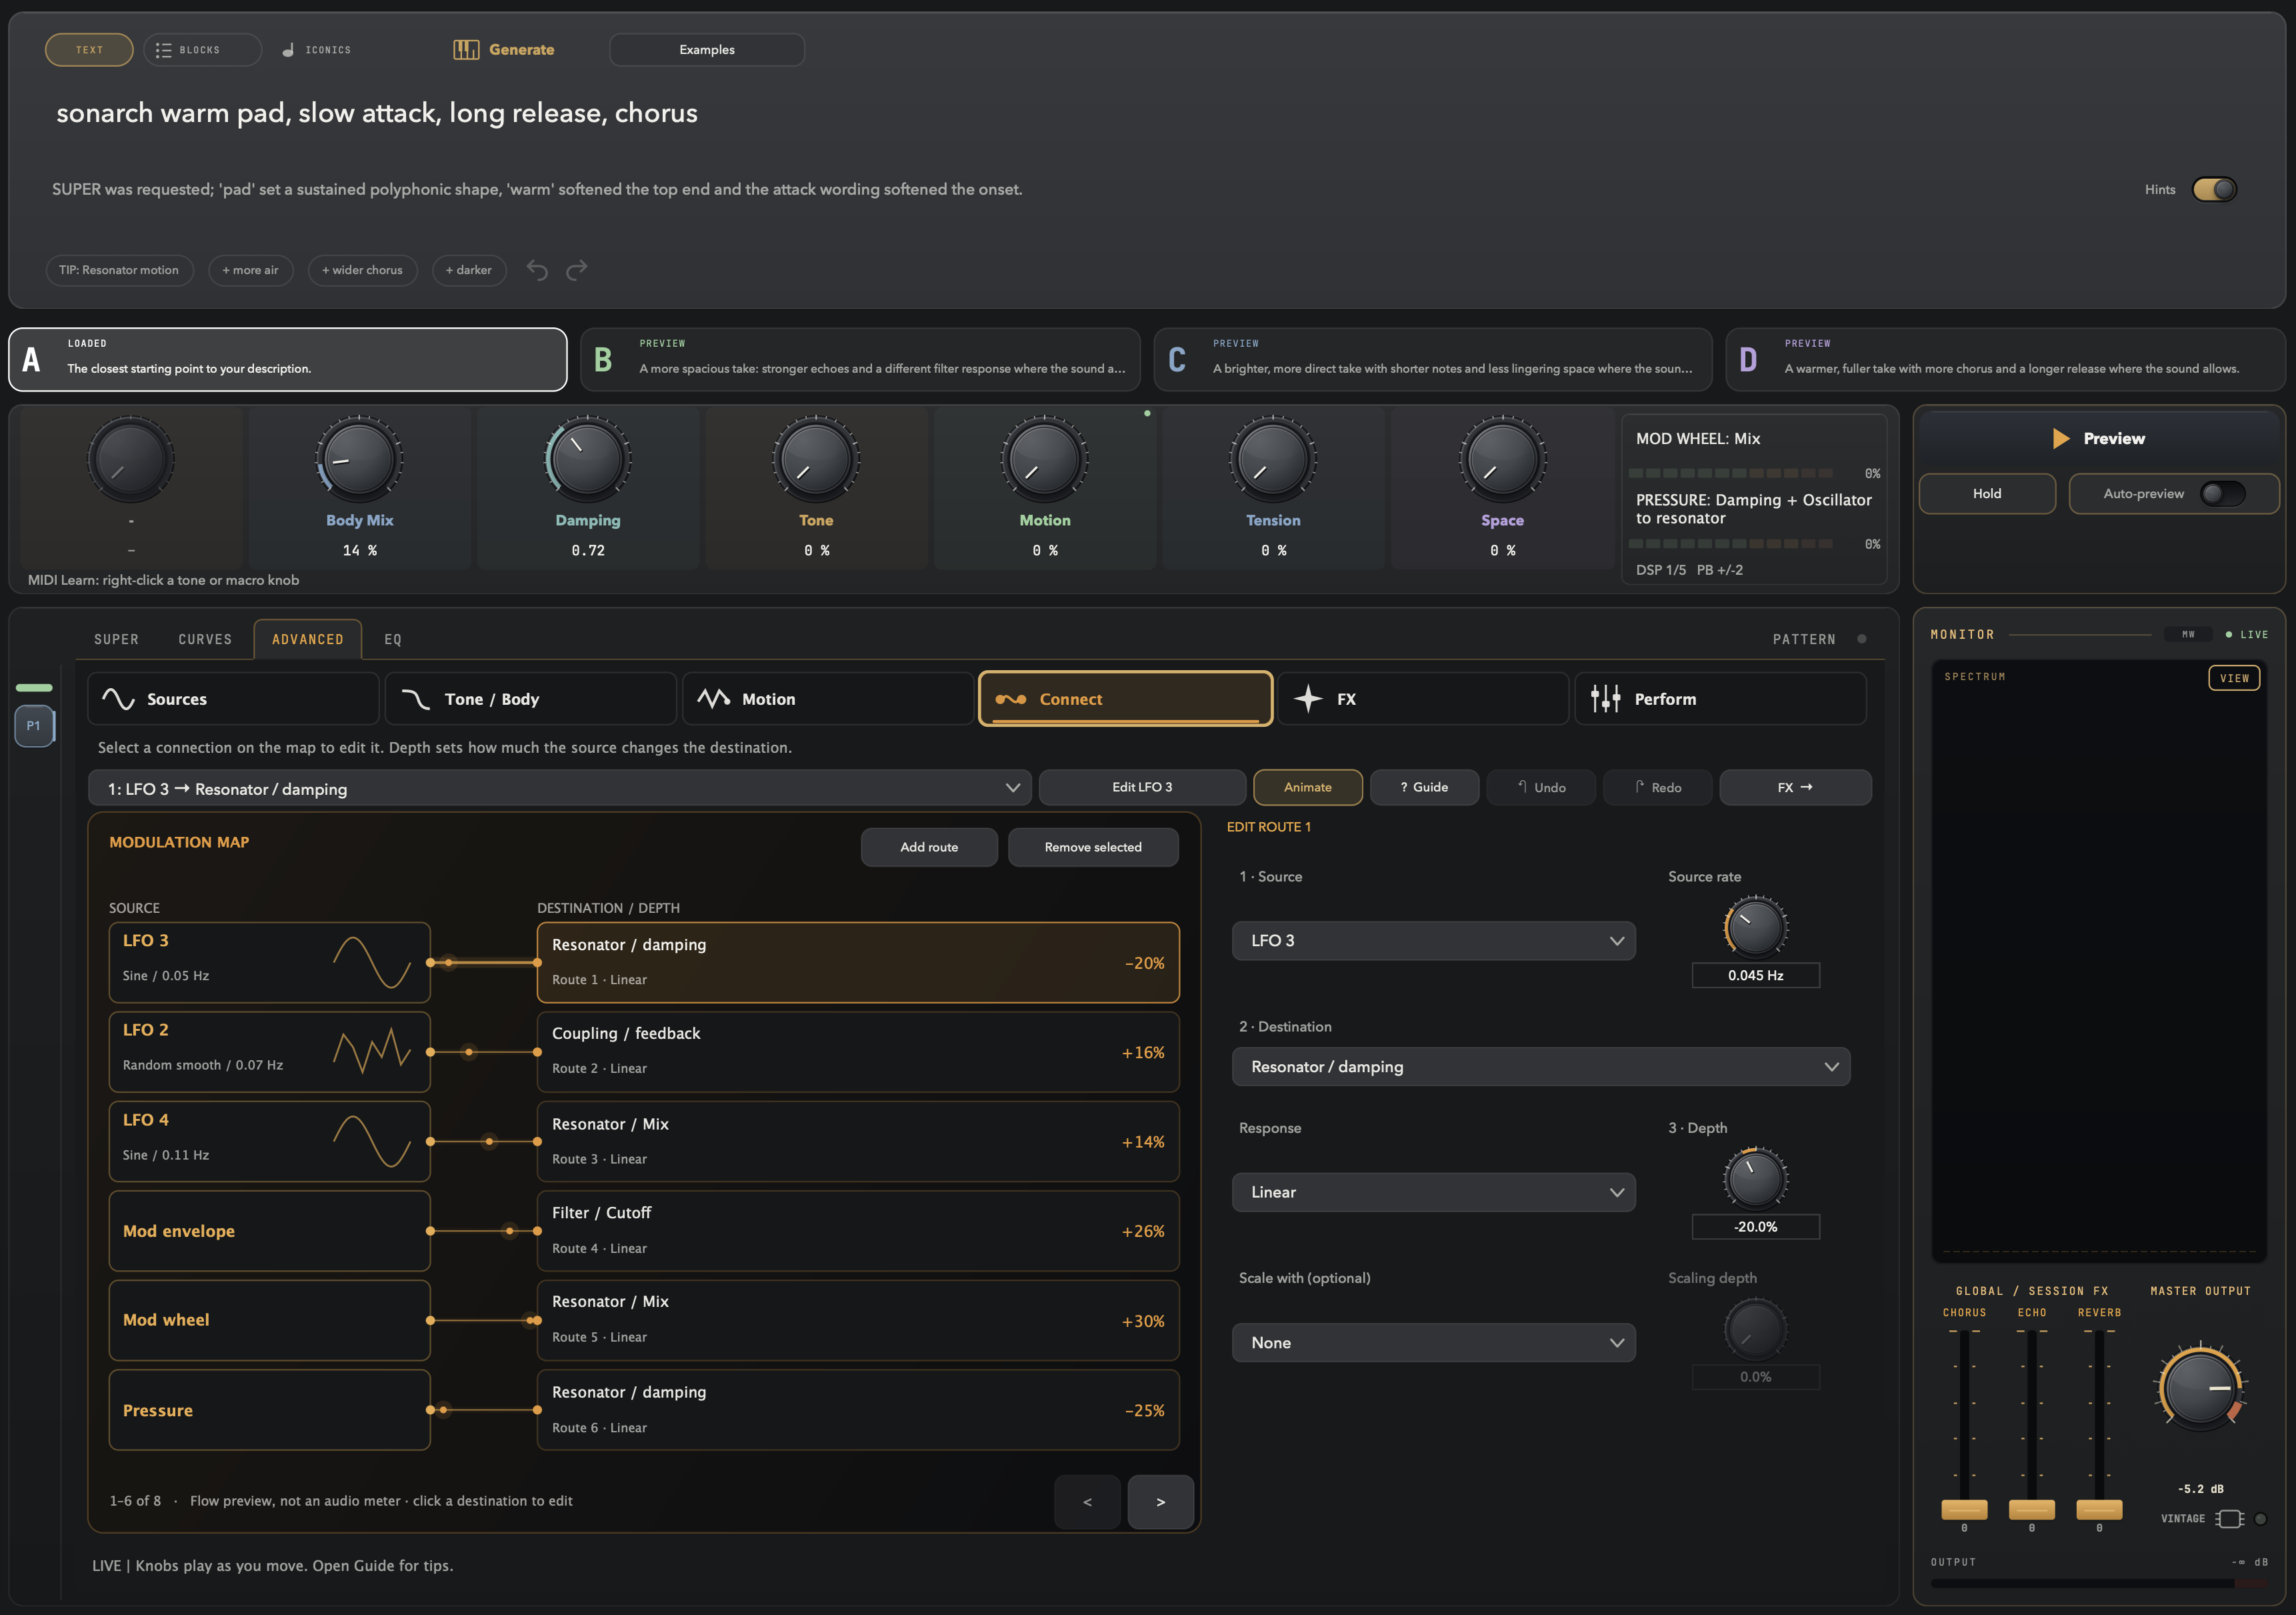Switch to the CURVES tab

205,639
